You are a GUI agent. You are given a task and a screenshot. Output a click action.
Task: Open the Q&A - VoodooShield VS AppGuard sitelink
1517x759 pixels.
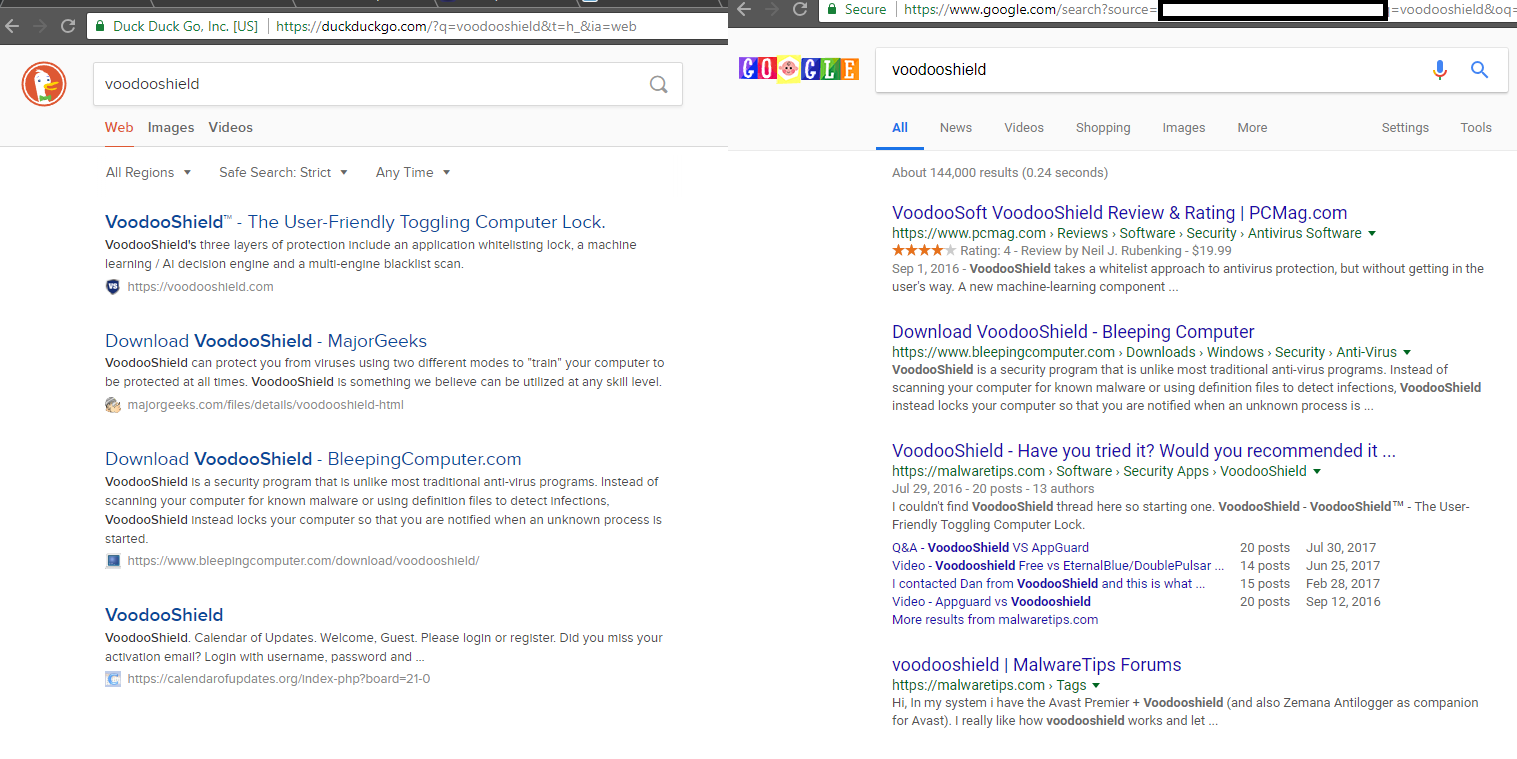click(990, 548)
